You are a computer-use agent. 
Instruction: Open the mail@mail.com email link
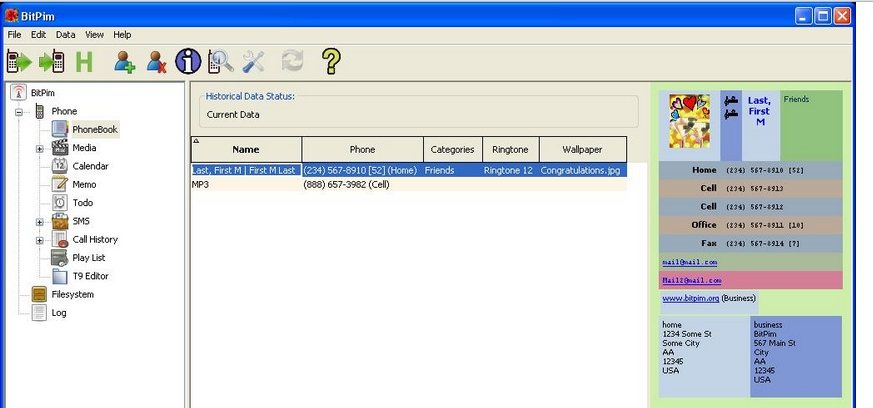click(x=690, y=262)
